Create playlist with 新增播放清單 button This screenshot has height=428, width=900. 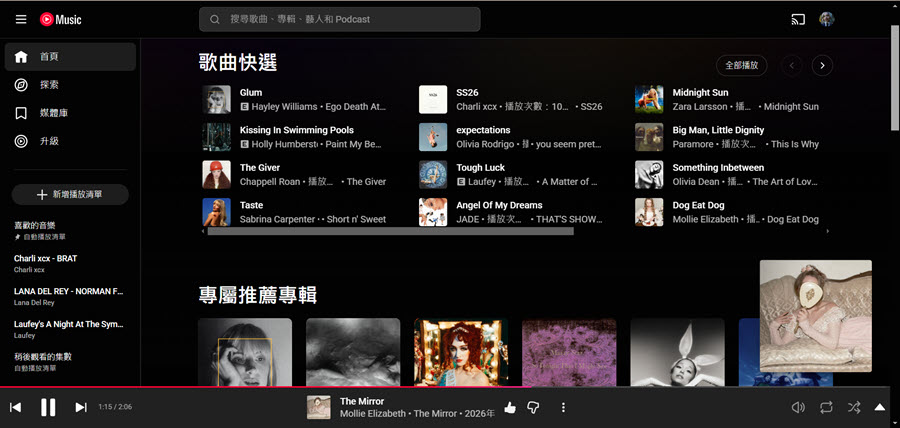point(70,194)
